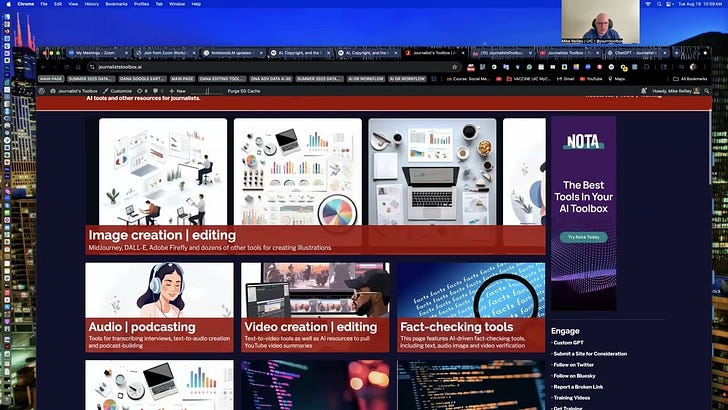
Task: Open the Maps bookmark
Action: 617,79
